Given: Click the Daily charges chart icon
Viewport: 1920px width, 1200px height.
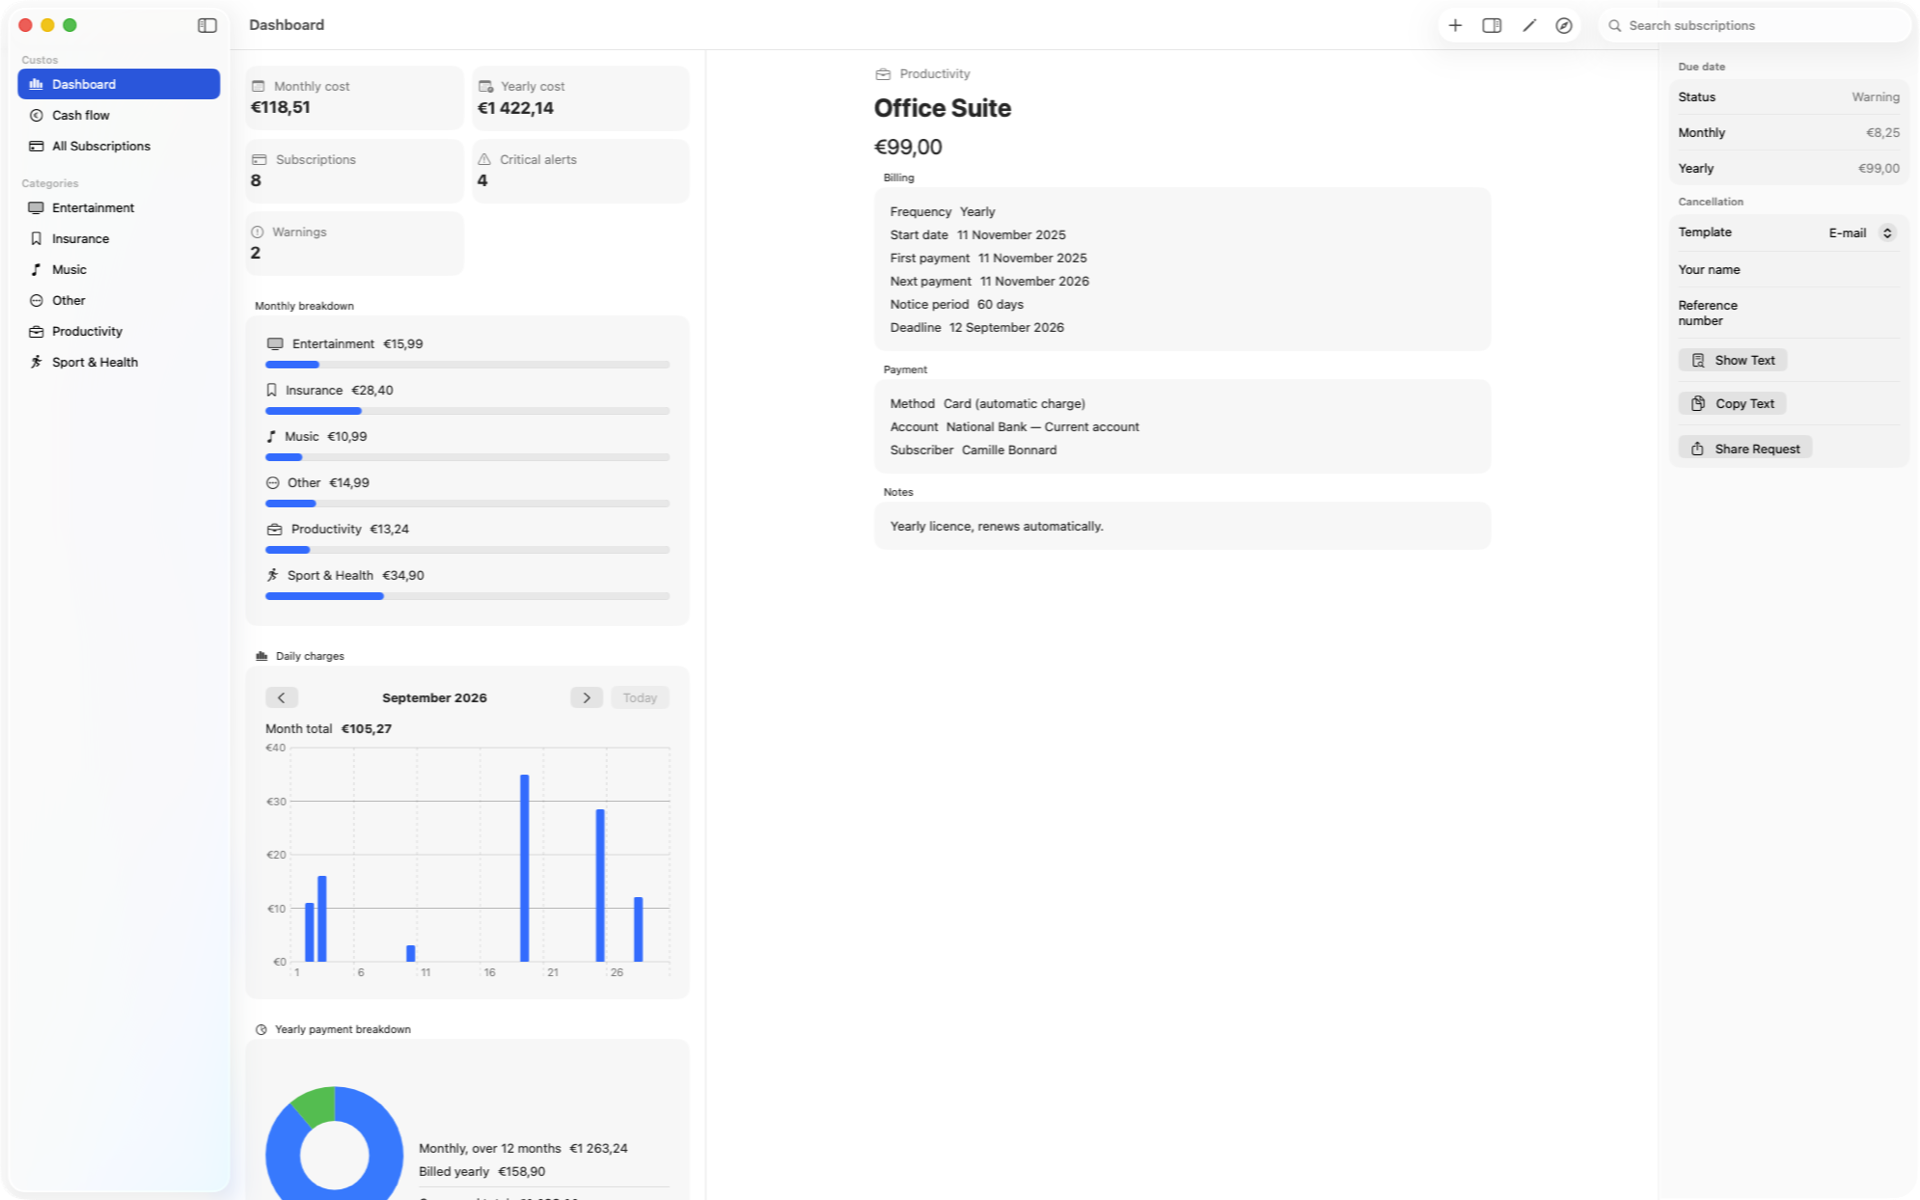Looking at the screenshot, I should click(x=261, y=656).
